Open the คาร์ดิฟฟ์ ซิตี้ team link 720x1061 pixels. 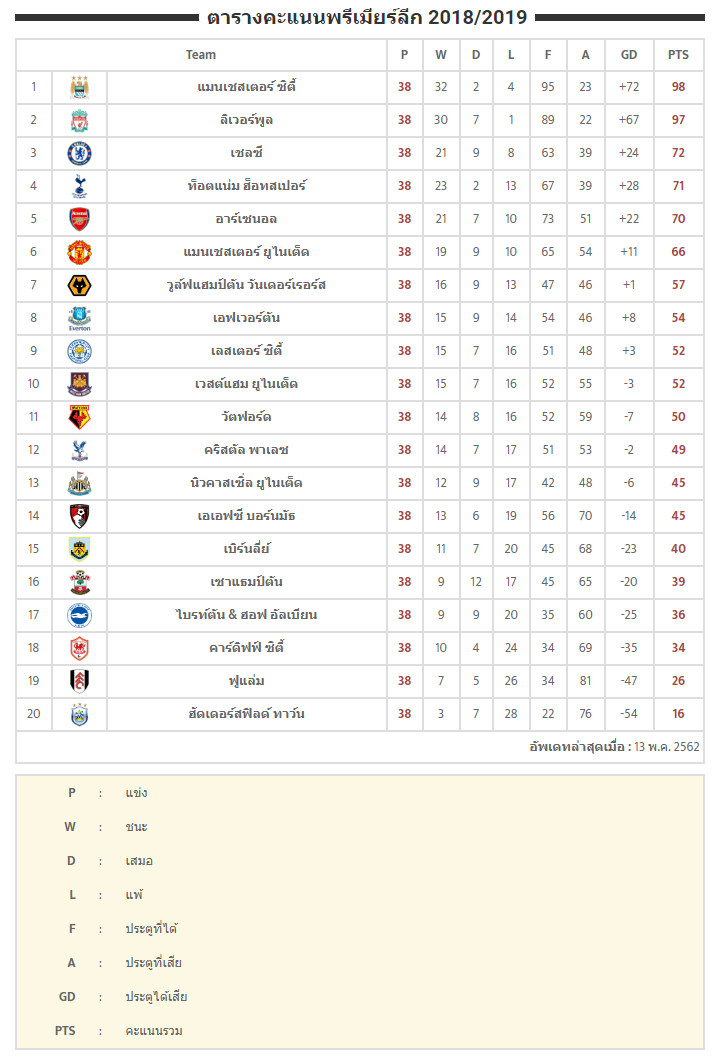[x=246, y=648]
